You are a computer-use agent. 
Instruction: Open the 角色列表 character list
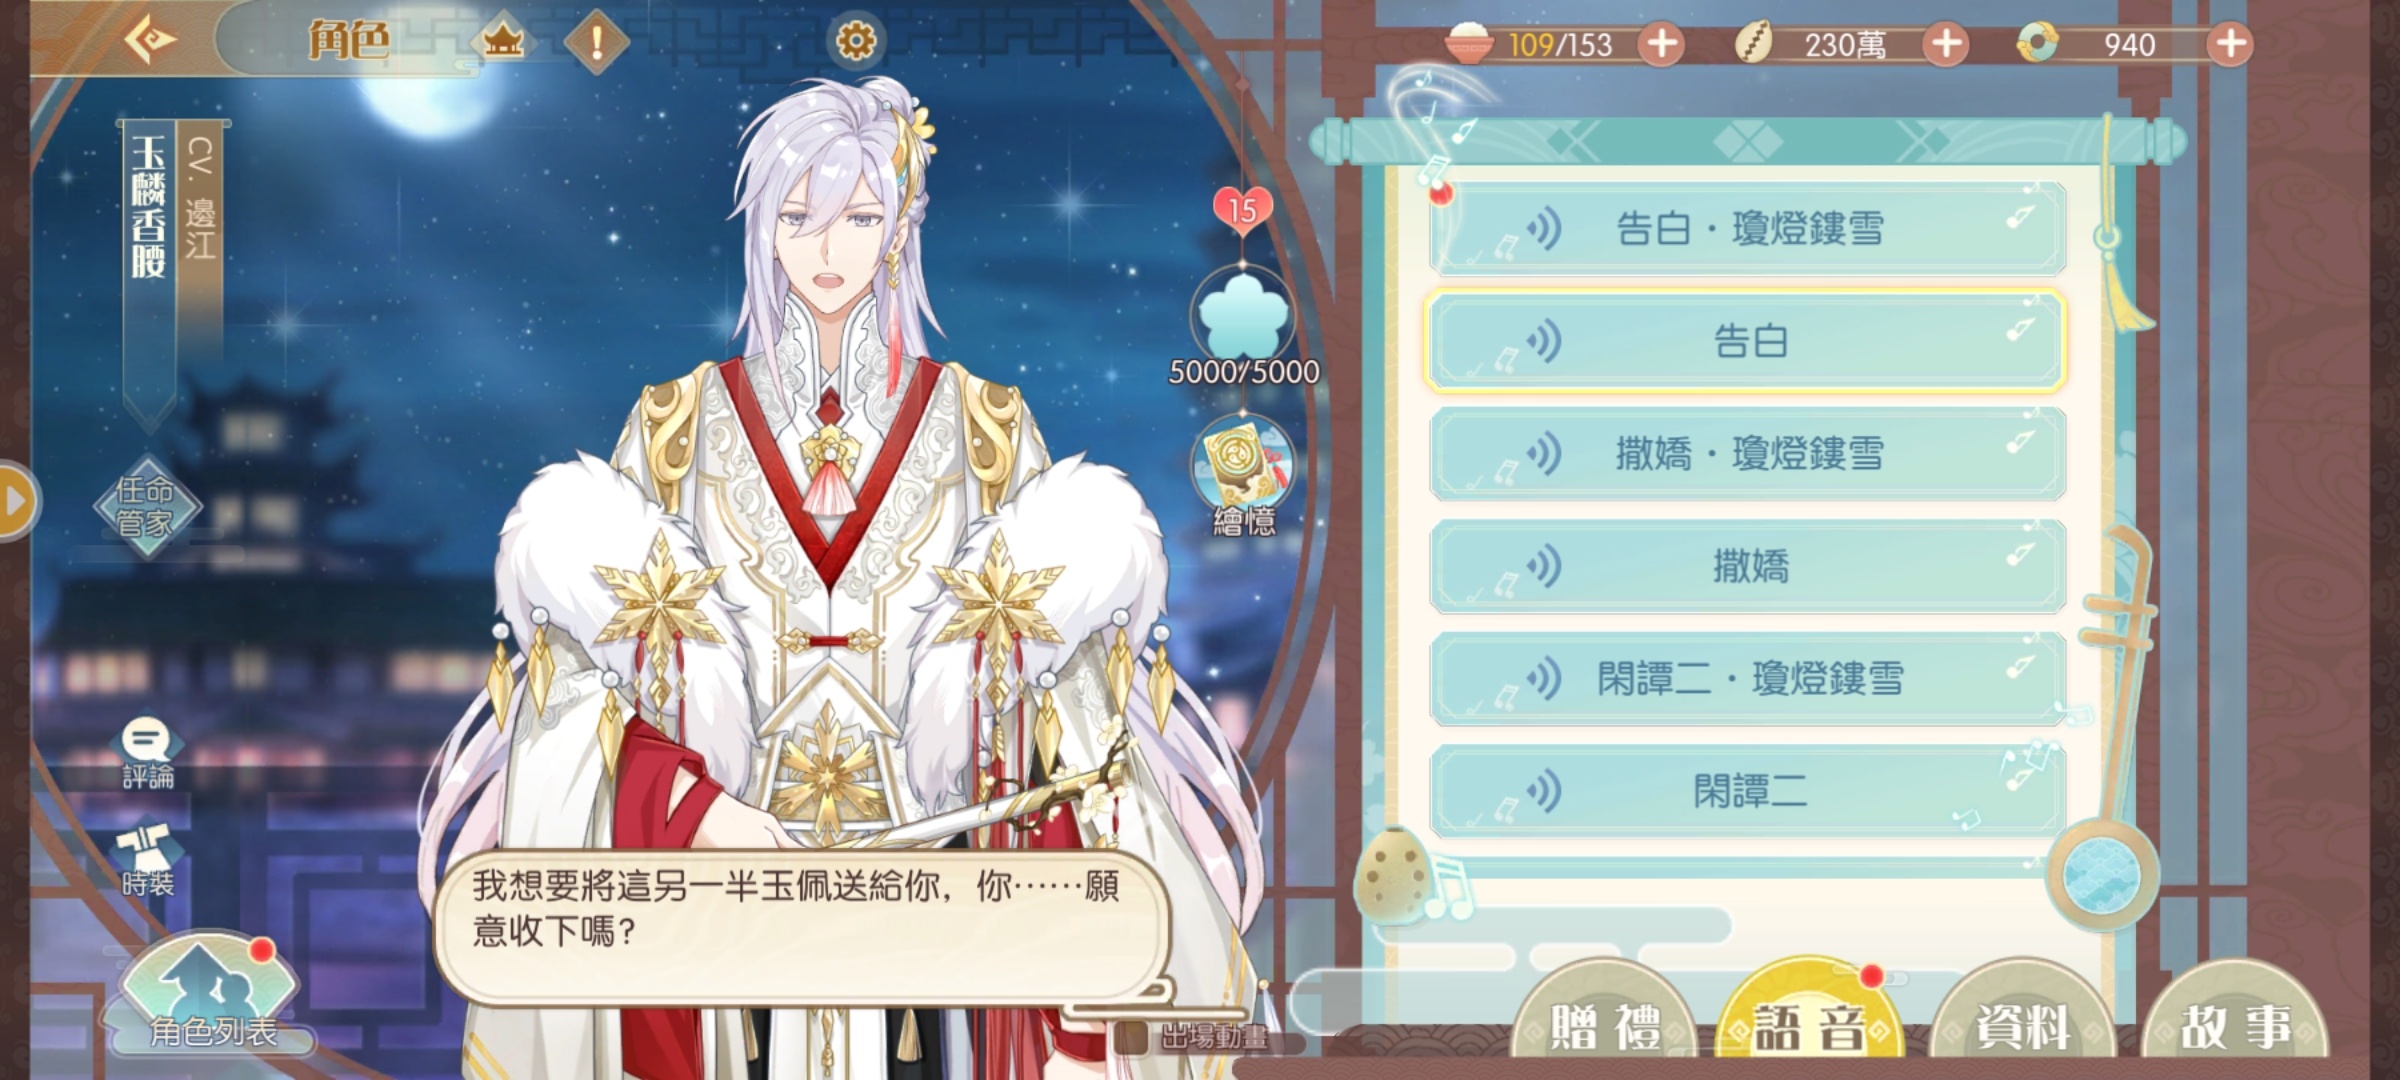point(210,996)
